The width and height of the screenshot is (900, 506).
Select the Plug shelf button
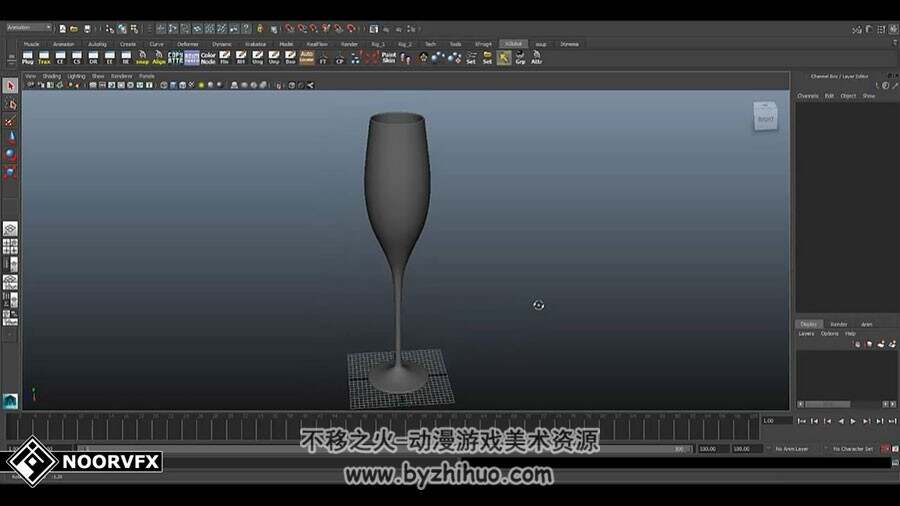pyautogui.click(x=28, y=57)
